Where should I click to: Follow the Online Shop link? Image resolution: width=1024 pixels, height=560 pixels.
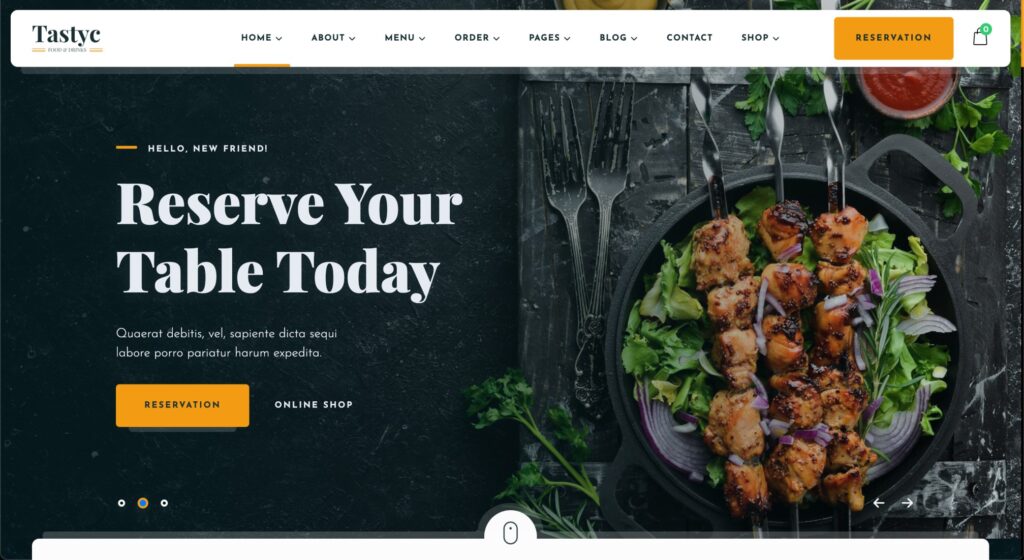(313, 405)
